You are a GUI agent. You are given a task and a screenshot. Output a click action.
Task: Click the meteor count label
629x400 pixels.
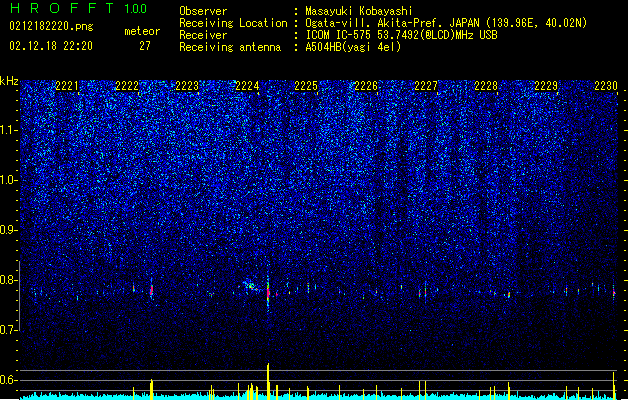(x=142, y=31)
